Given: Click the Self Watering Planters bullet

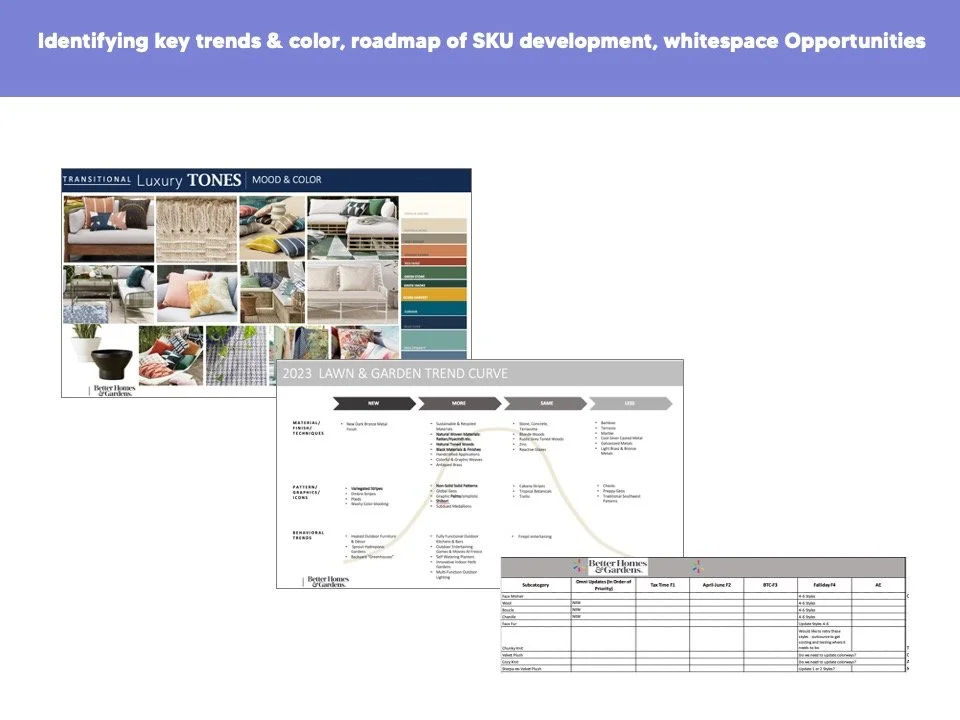Looking at the screenshot, I should pos(455,557).
